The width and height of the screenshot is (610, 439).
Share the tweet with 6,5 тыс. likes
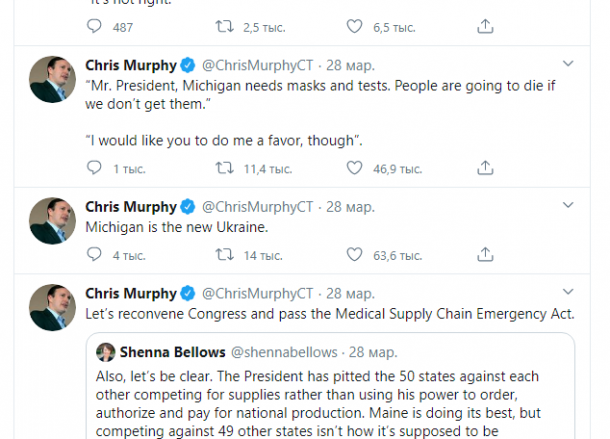tap(485, 26)
